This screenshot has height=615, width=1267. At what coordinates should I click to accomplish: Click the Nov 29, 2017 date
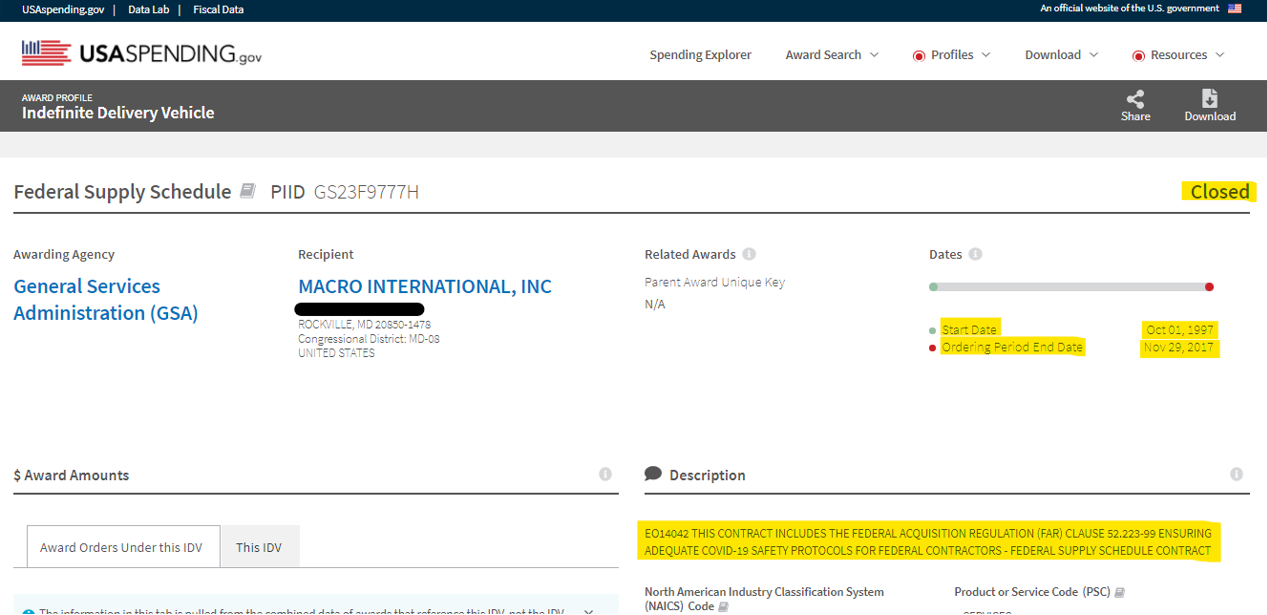coord(1180,348)
